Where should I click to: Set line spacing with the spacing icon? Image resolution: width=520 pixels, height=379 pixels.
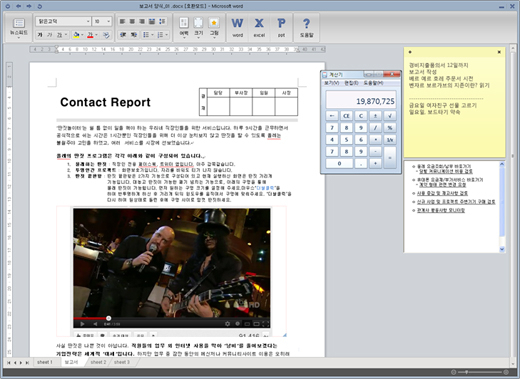[162, 21]
